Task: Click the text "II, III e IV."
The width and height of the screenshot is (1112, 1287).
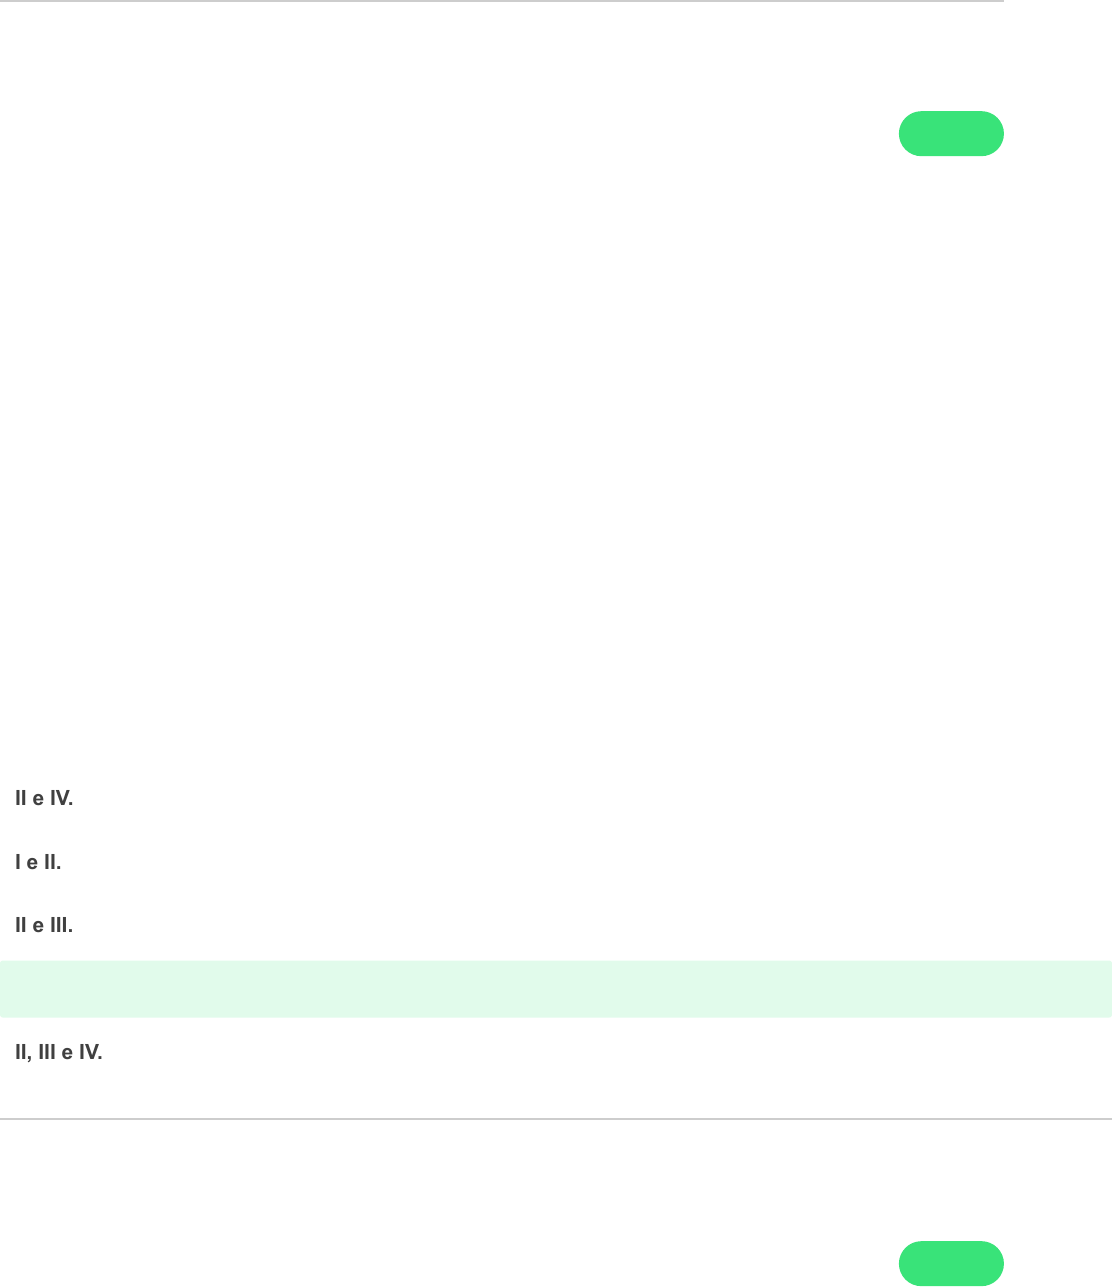Action: coord(59,1052)
